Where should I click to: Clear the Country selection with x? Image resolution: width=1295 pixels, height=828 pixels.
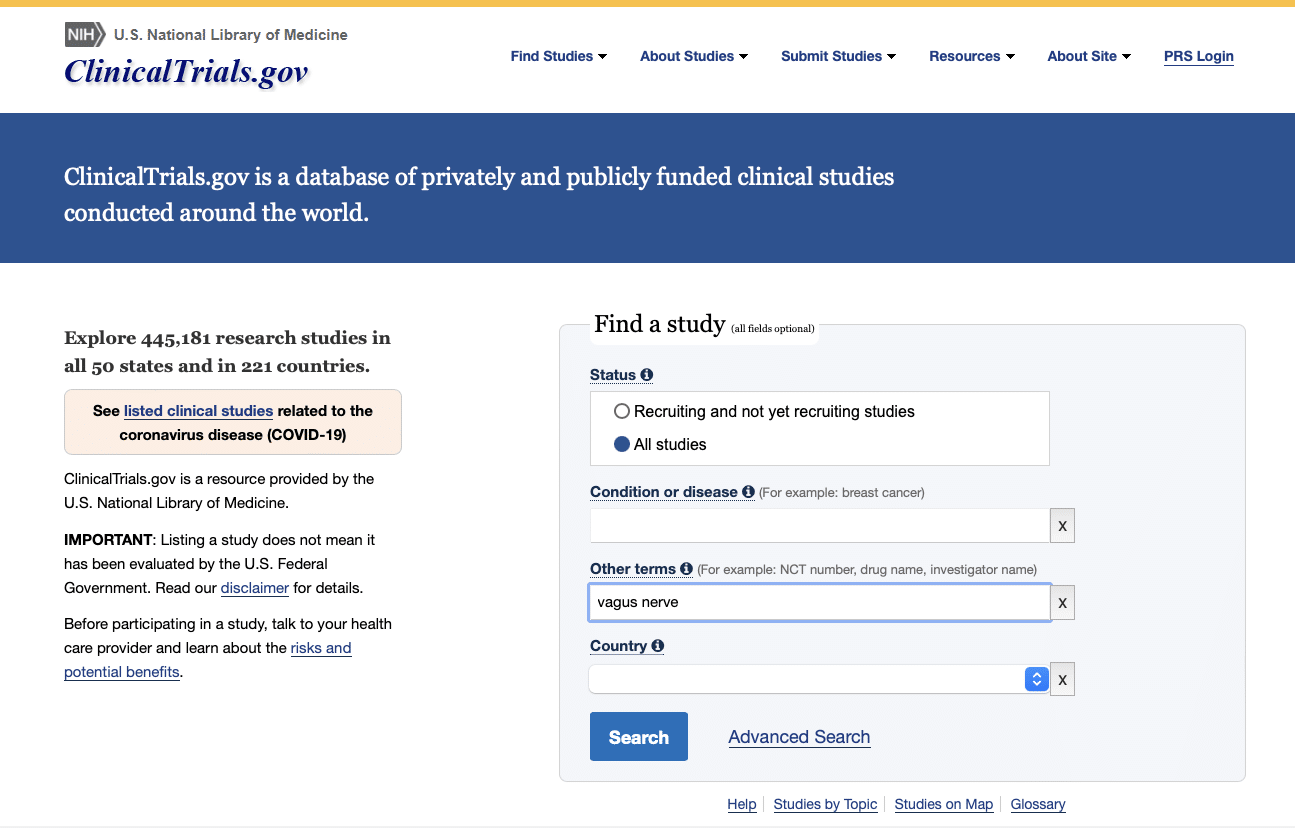point(1062,679)
